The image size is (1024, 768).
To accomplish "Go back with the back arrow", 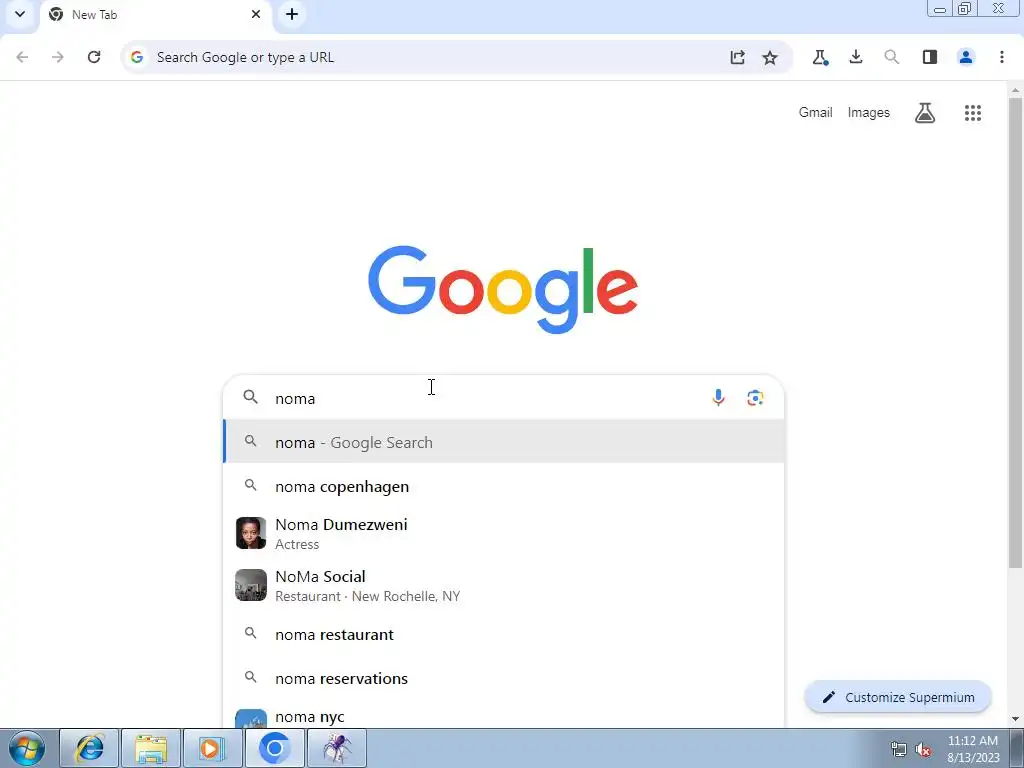I will click(22, 57).
